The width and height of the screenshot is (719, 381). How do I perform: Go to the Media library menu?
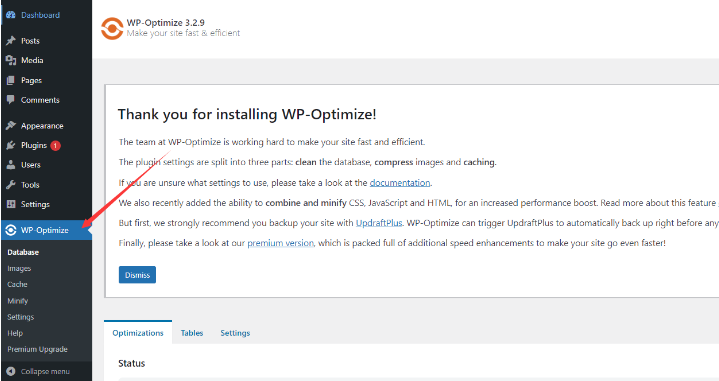32,60
